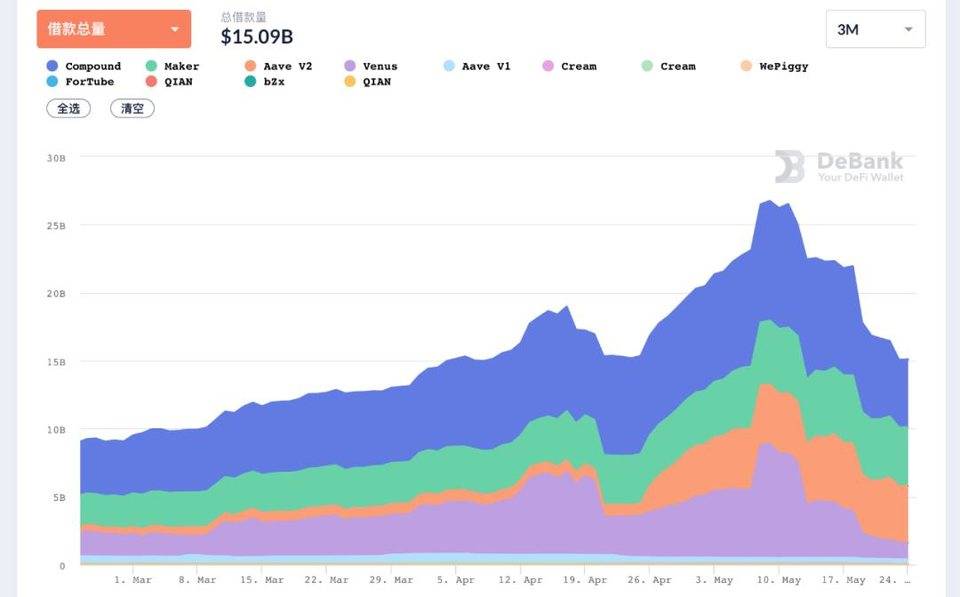Expand the 3M time range selector

[x=875, y=30]
